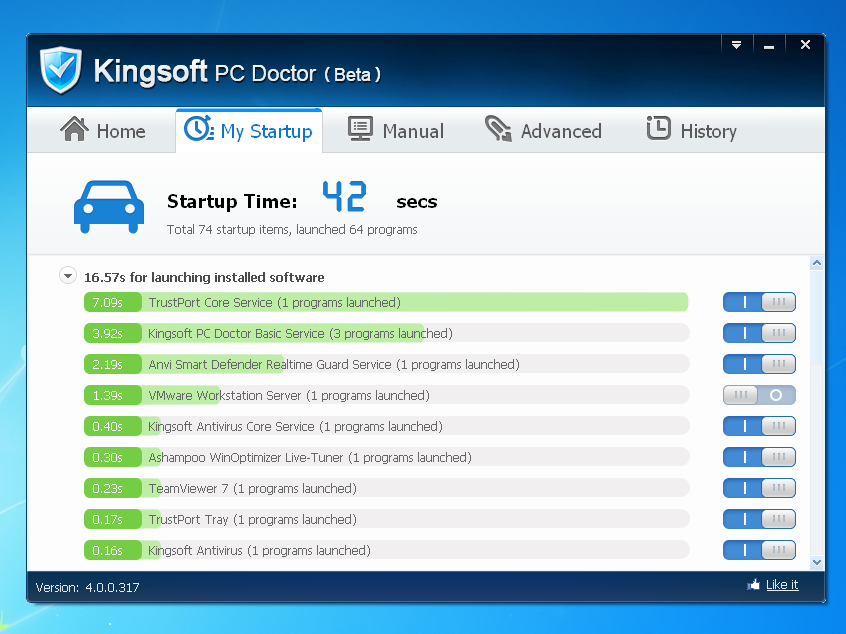Select Kingsoft Antivirus Core Service entry
846x634 pixels.
click(x=386, y=426)
